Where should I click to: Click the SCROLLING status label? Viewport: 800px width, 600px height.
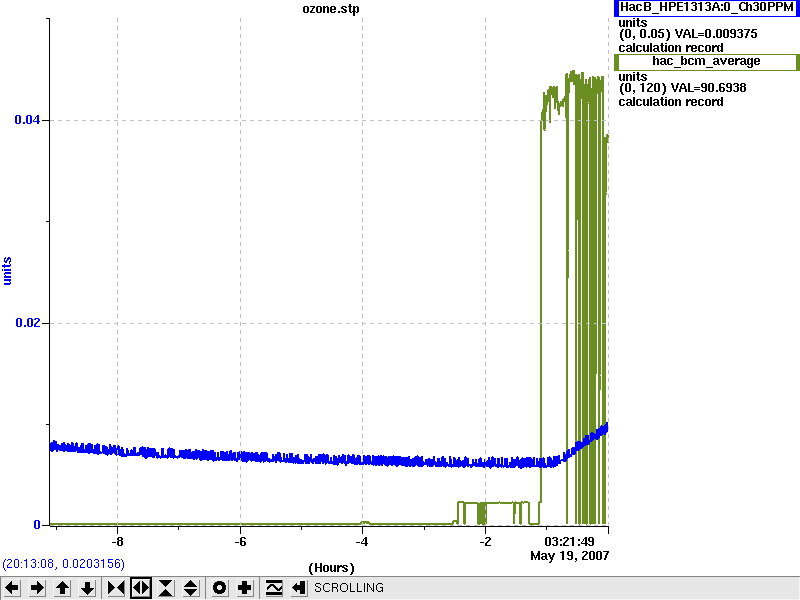[349, 588]
